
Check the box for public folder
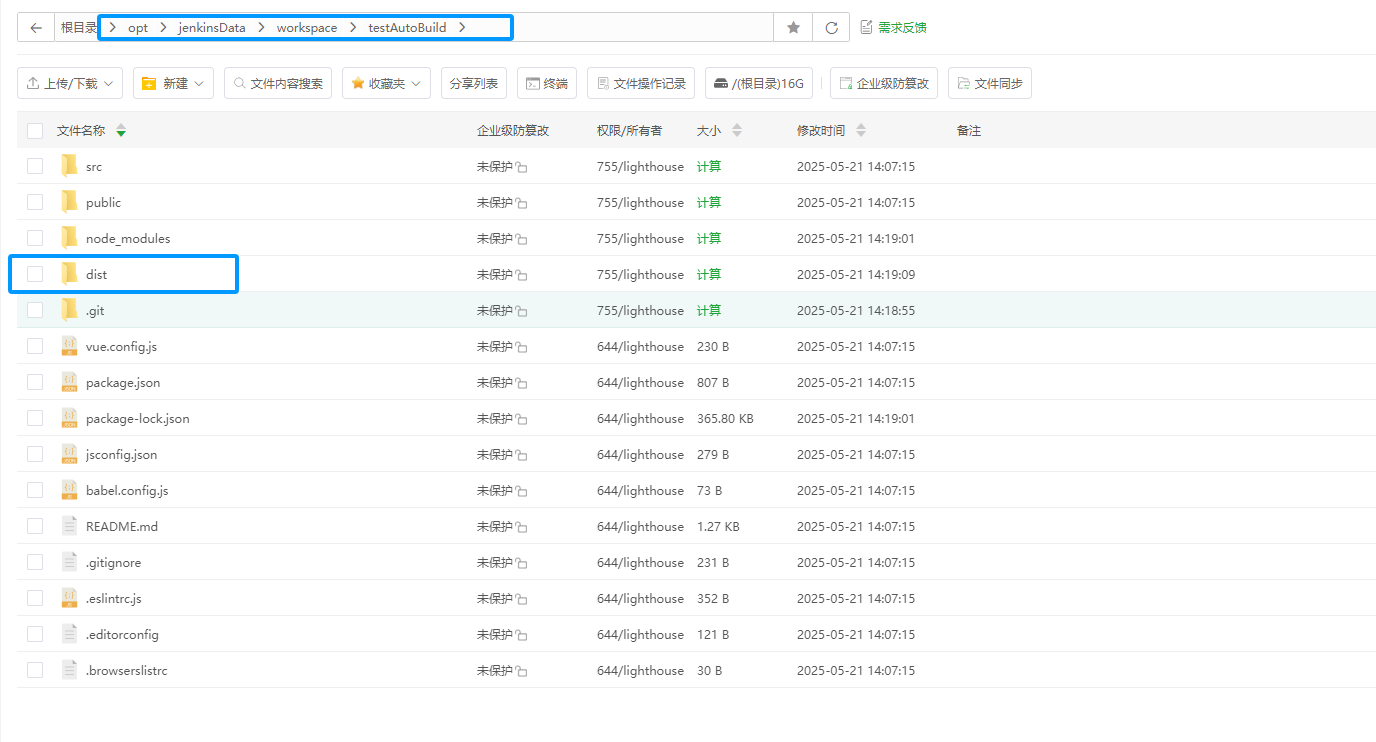point(35,202)
